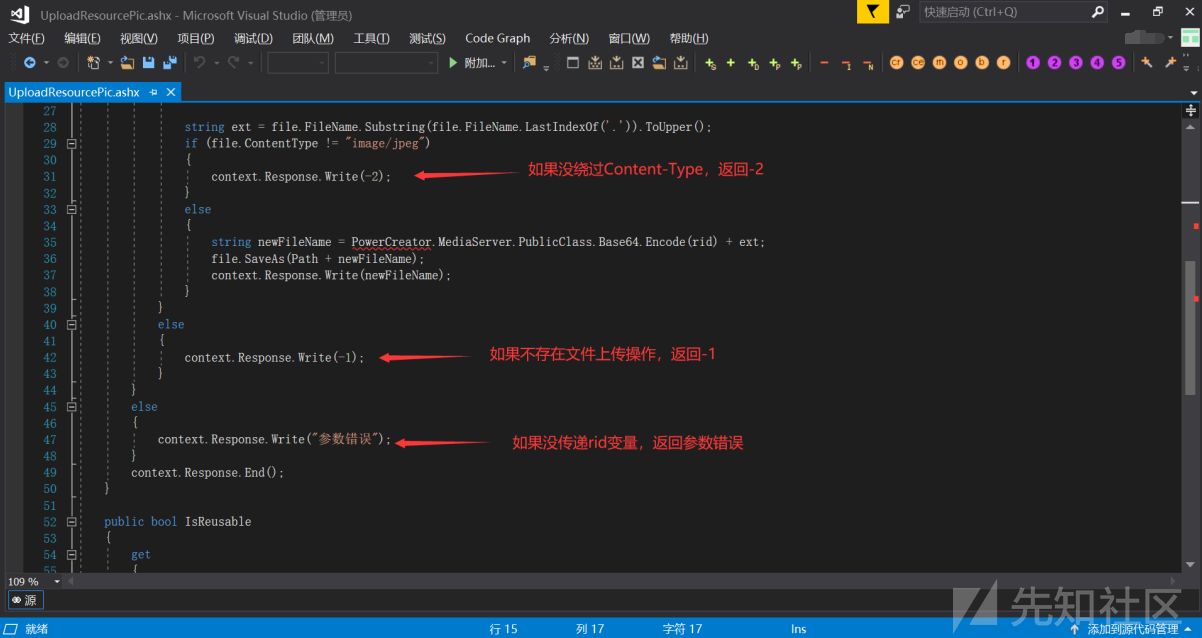Click the feedback icon beside quick launch

click(903, 12)
